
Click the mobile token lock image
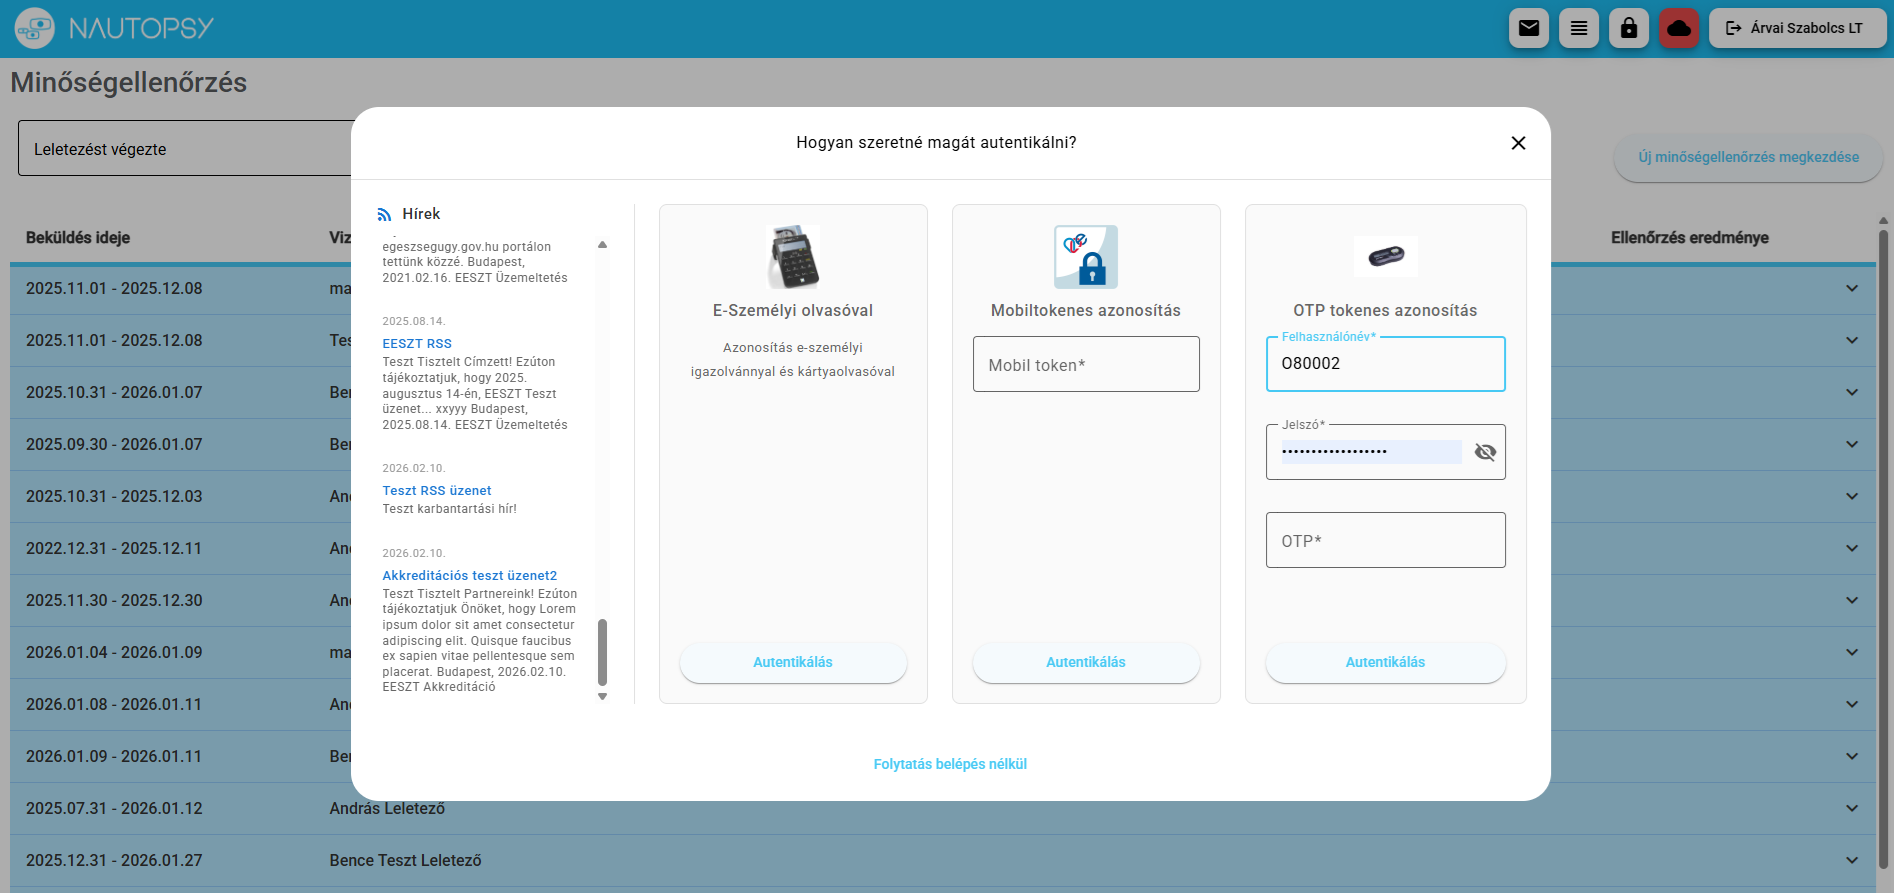(1085, 257)
